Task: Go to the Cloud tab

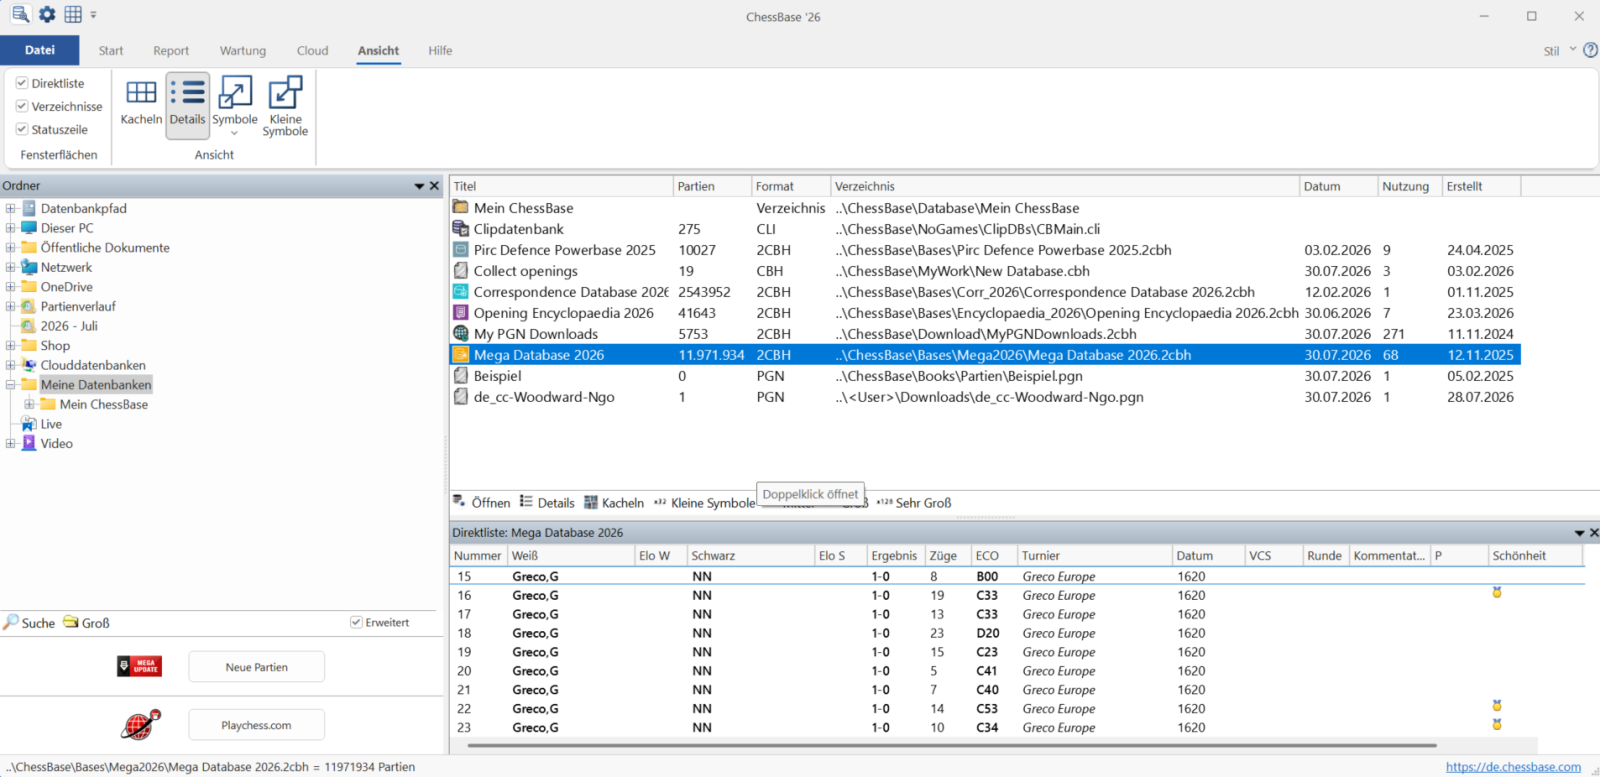Action: click(312, 50)
